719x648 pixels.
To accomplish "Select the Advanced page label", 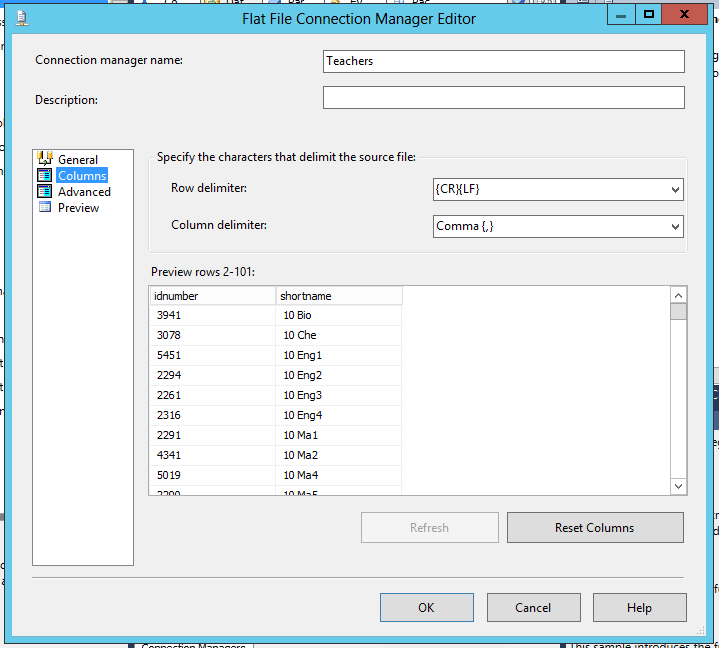I will [x=84, y=192].
